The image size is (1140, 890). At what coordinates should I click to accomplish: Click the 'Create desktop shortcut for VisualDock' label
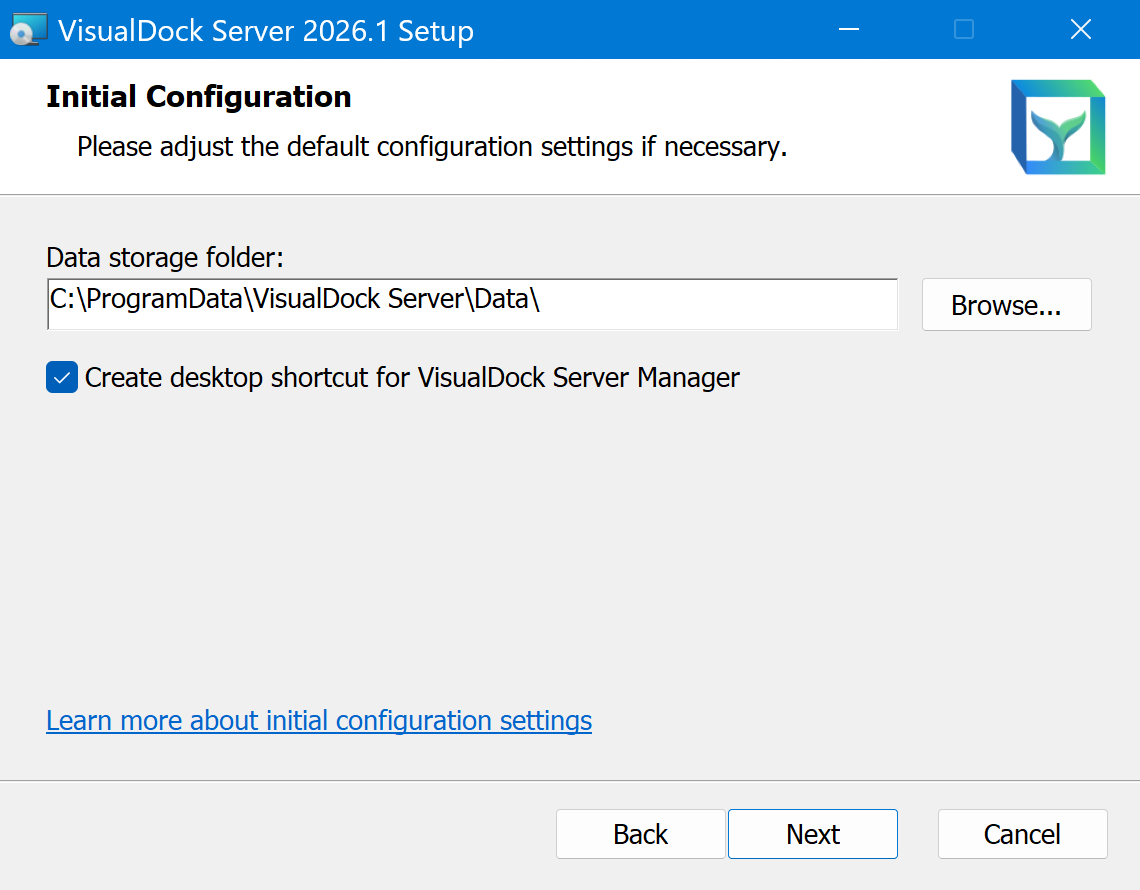[x=411, y=378]
